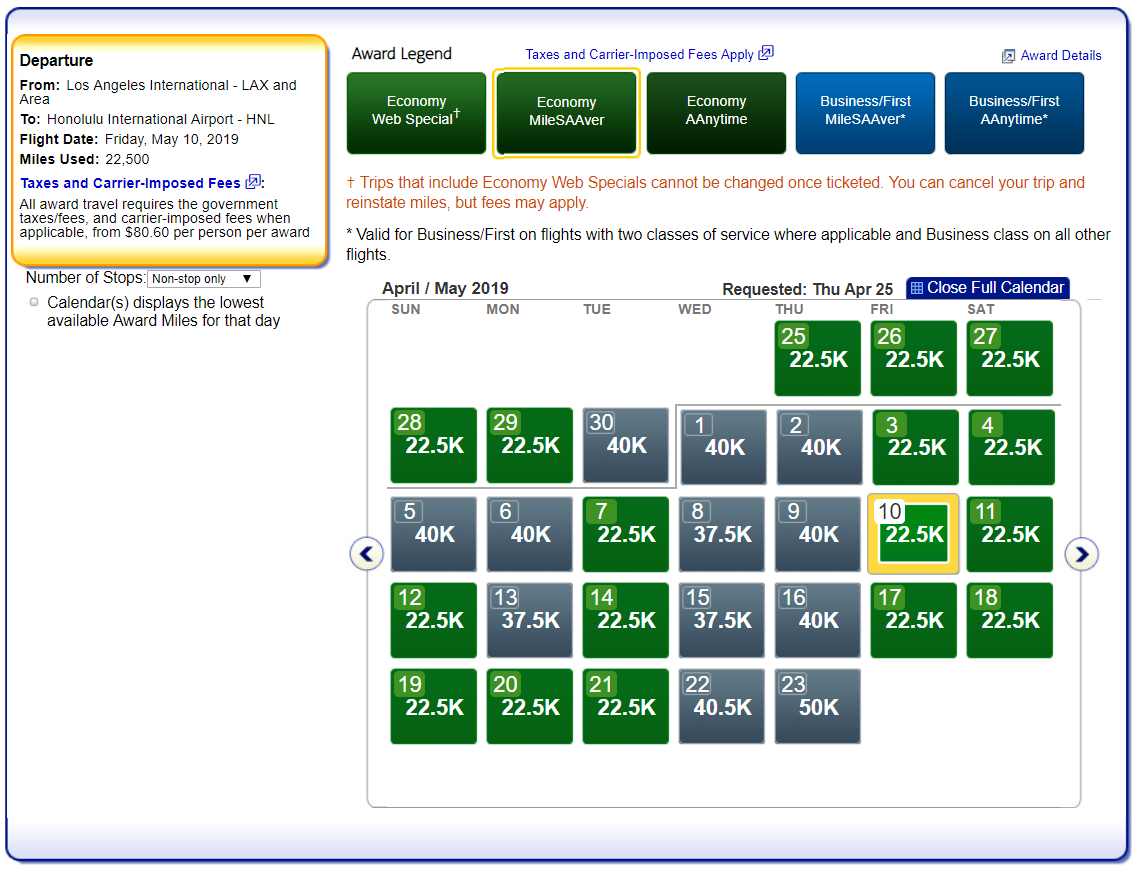Click calendar grid icon on Close Full Calendar

(917, 288)
